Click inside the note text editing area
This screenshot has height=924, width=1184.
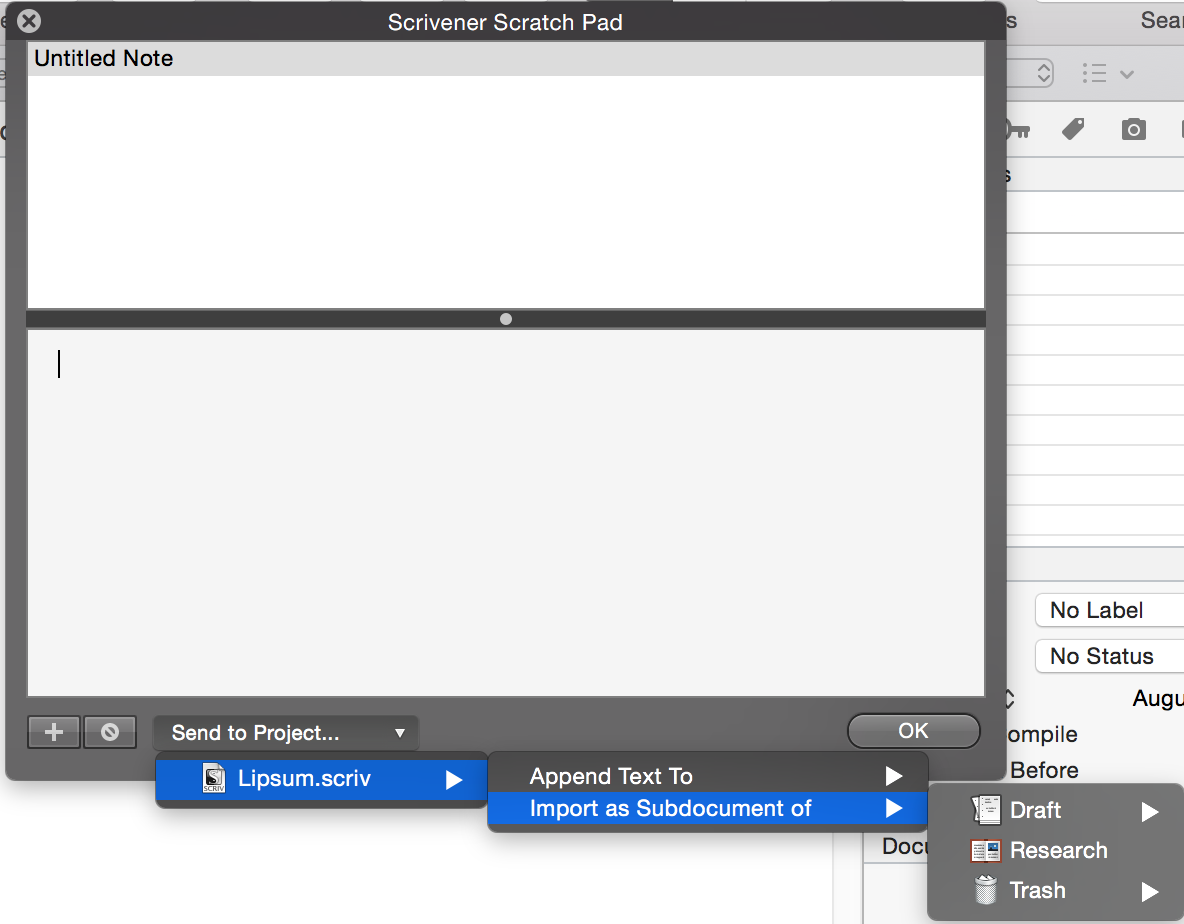[505, 512]
